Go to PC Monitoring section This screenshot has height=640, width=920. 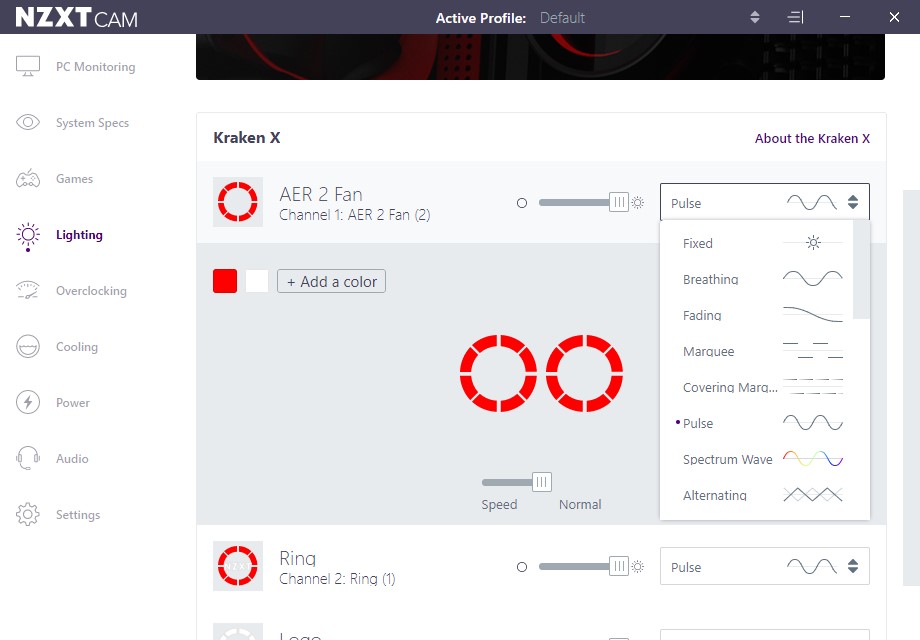[x=96, y=67]
